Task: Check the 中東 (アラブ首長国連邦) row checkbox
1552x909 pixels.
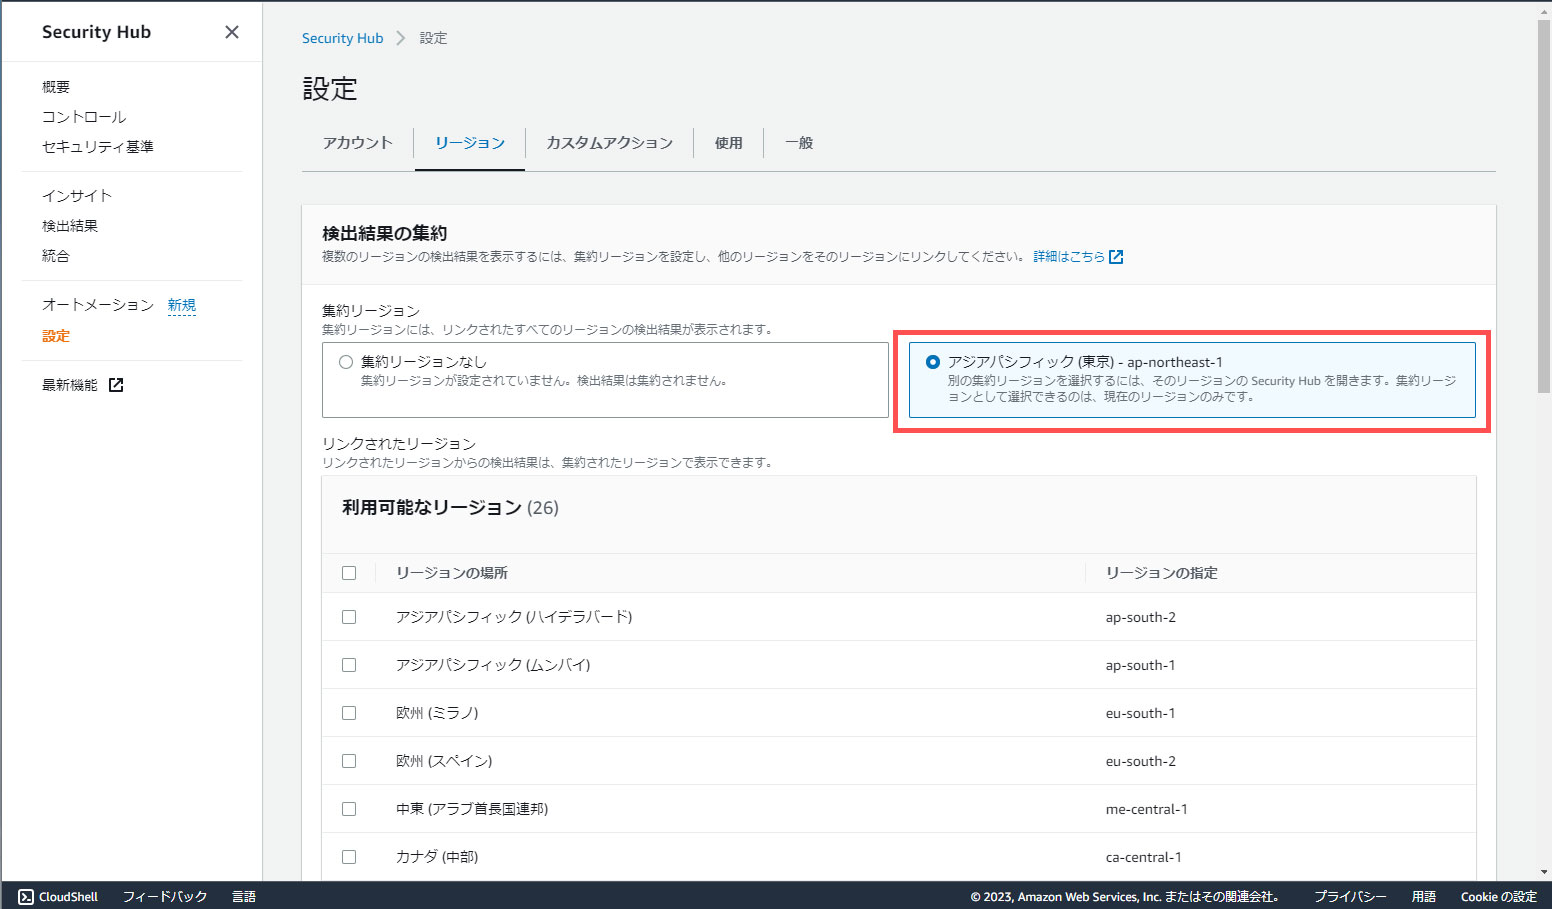Action: click(349, 809)
